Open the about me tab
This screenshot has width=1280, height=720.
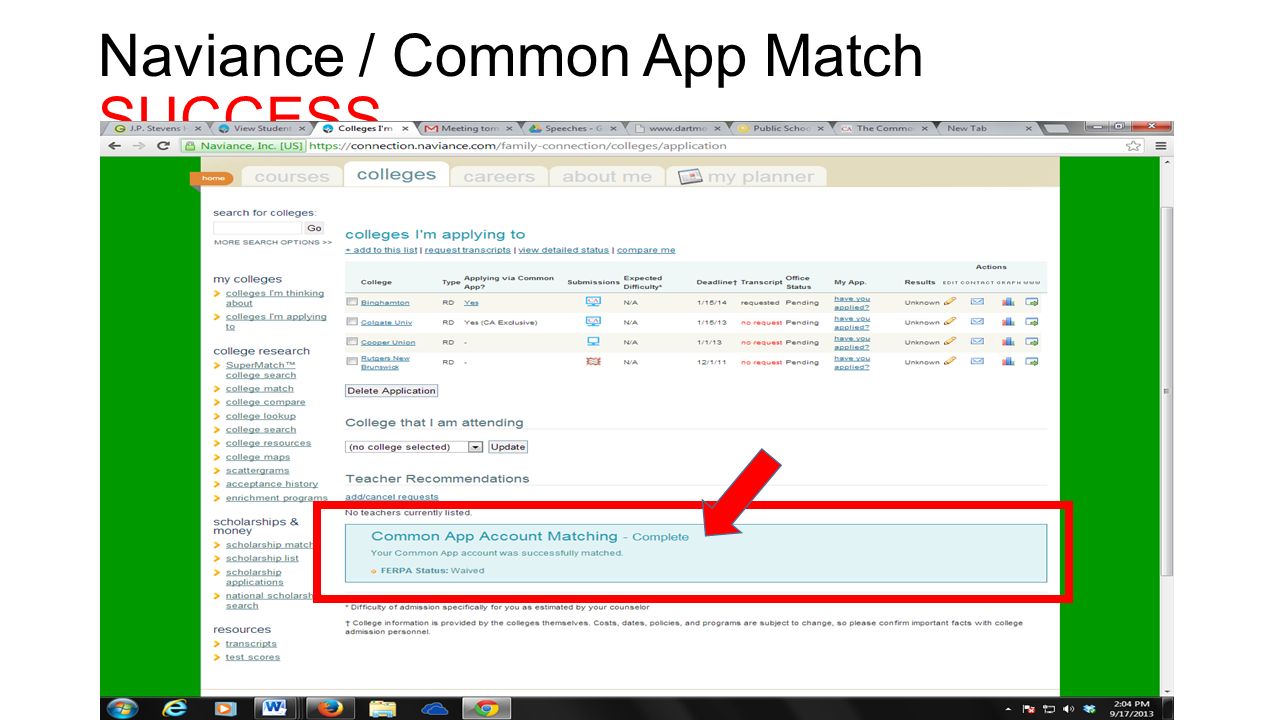[x=607, y=177]
